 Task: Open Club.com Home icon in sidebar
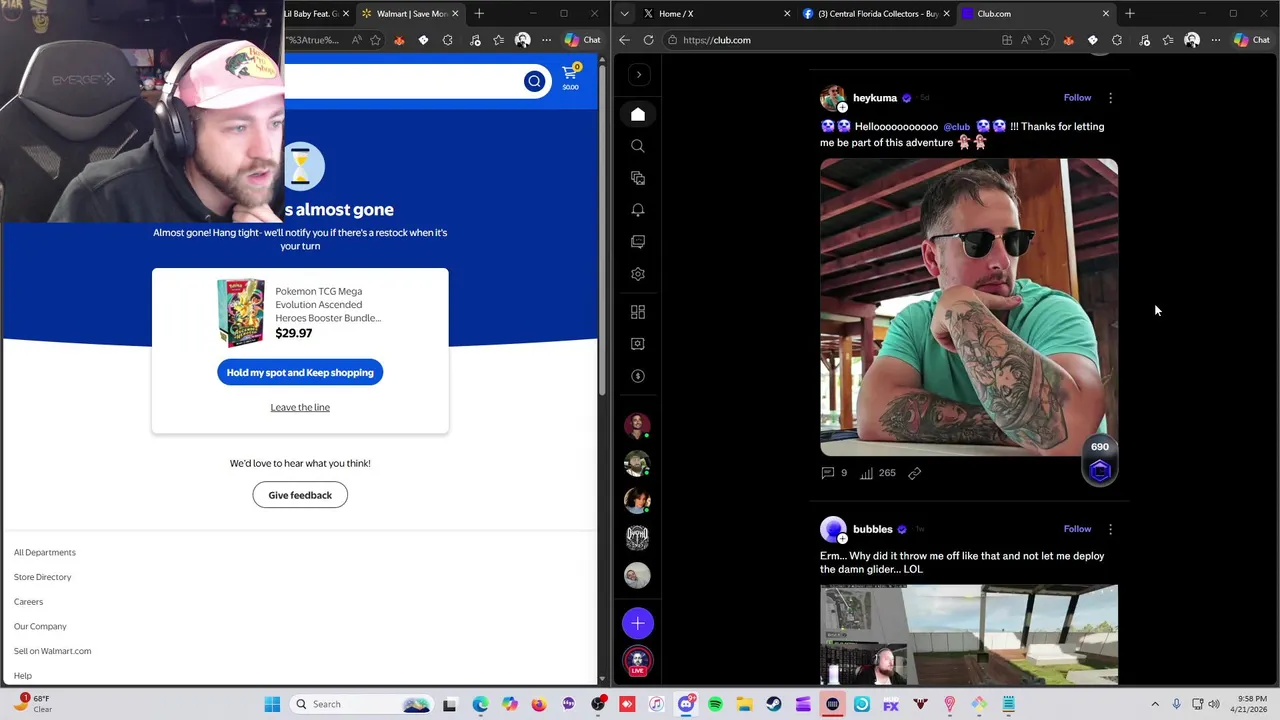[x=638, y=114]
